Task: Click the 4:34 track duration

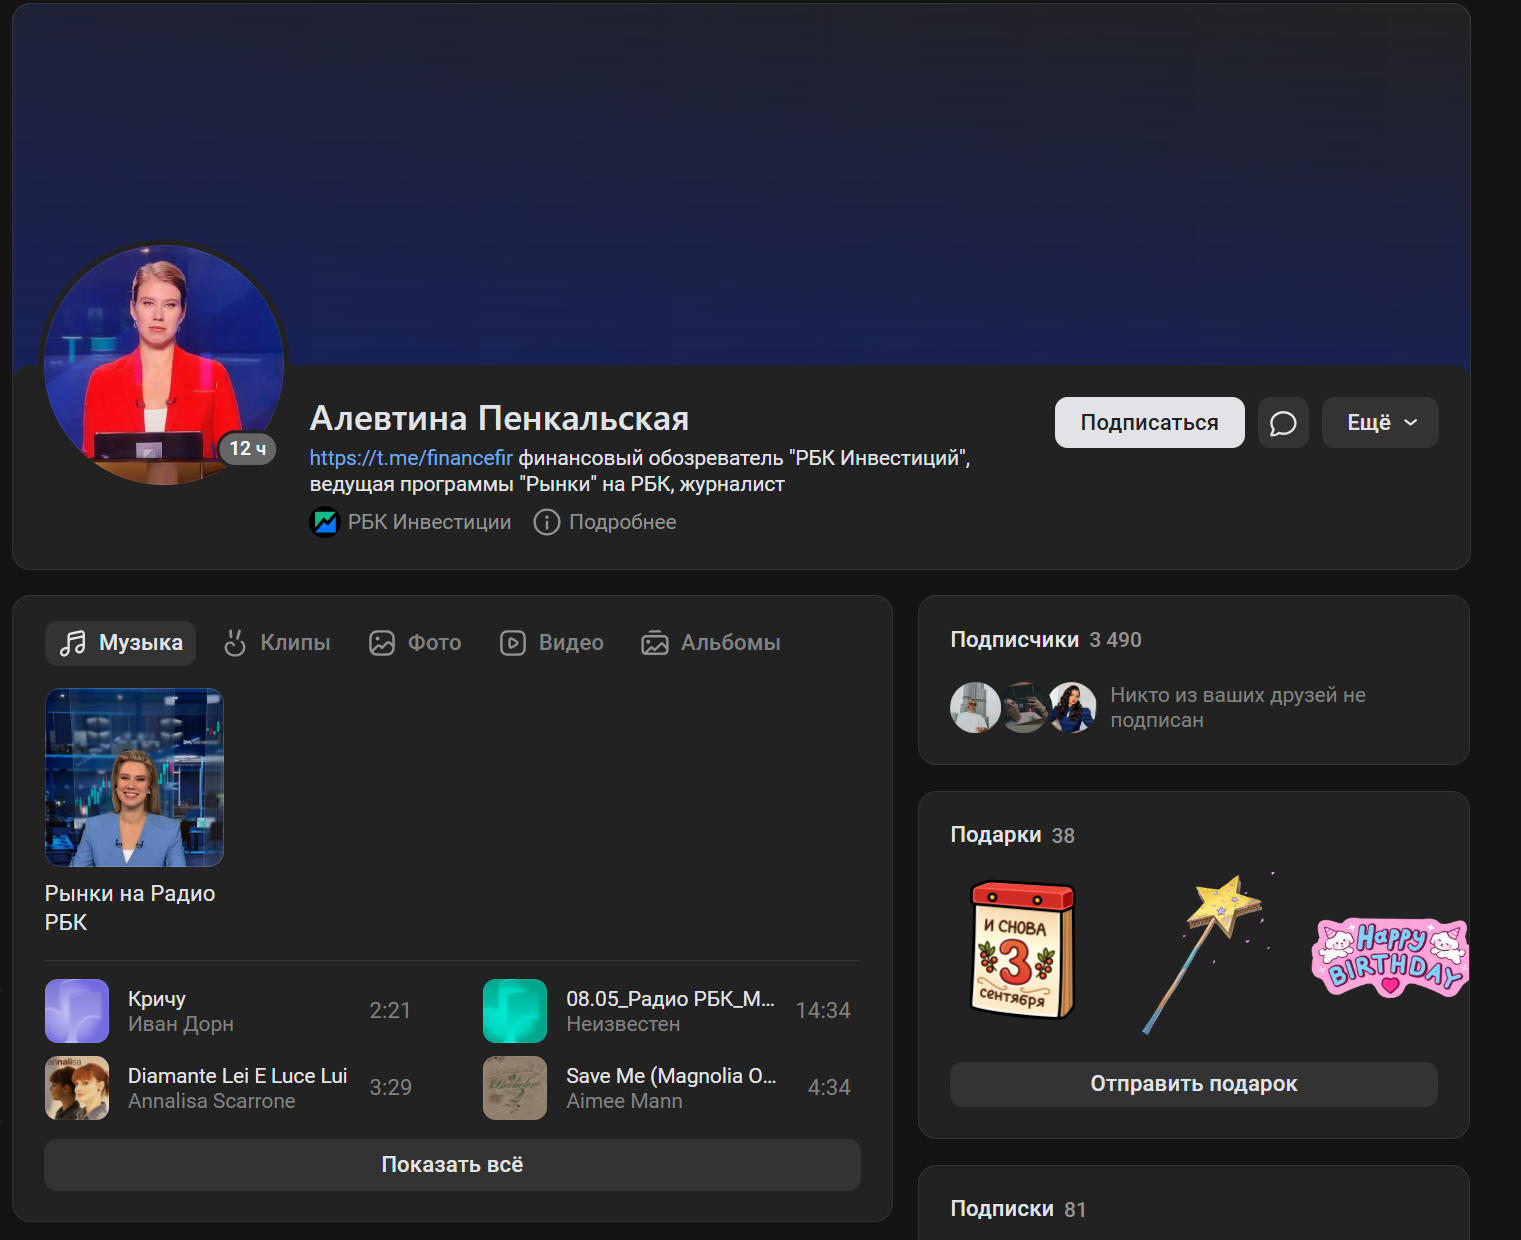Action: click(829, 1088)
